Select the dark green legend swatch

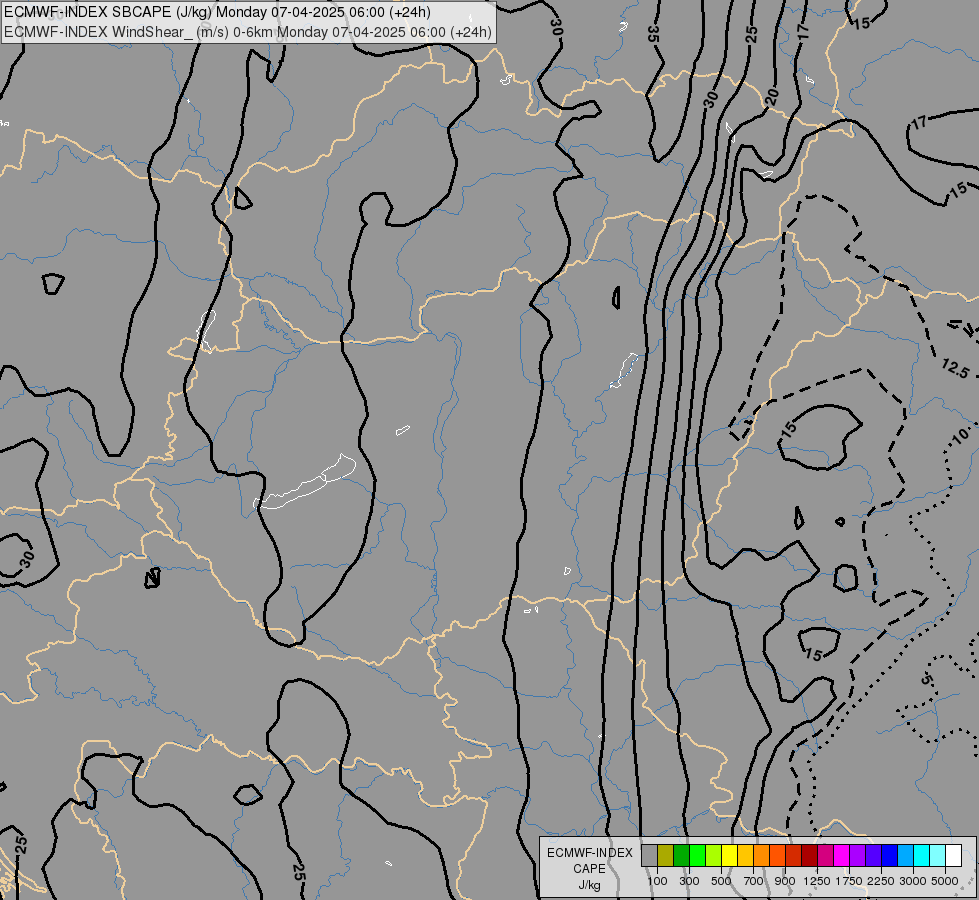[x=681, y=855]
